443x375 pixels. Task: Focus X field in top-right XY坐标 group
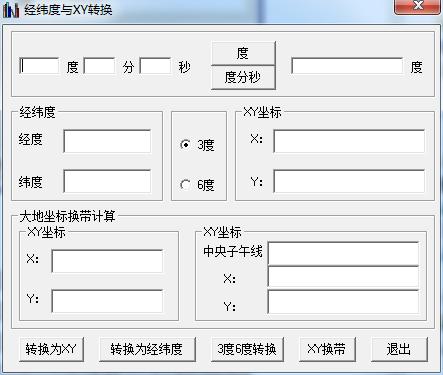click(349, 141)
